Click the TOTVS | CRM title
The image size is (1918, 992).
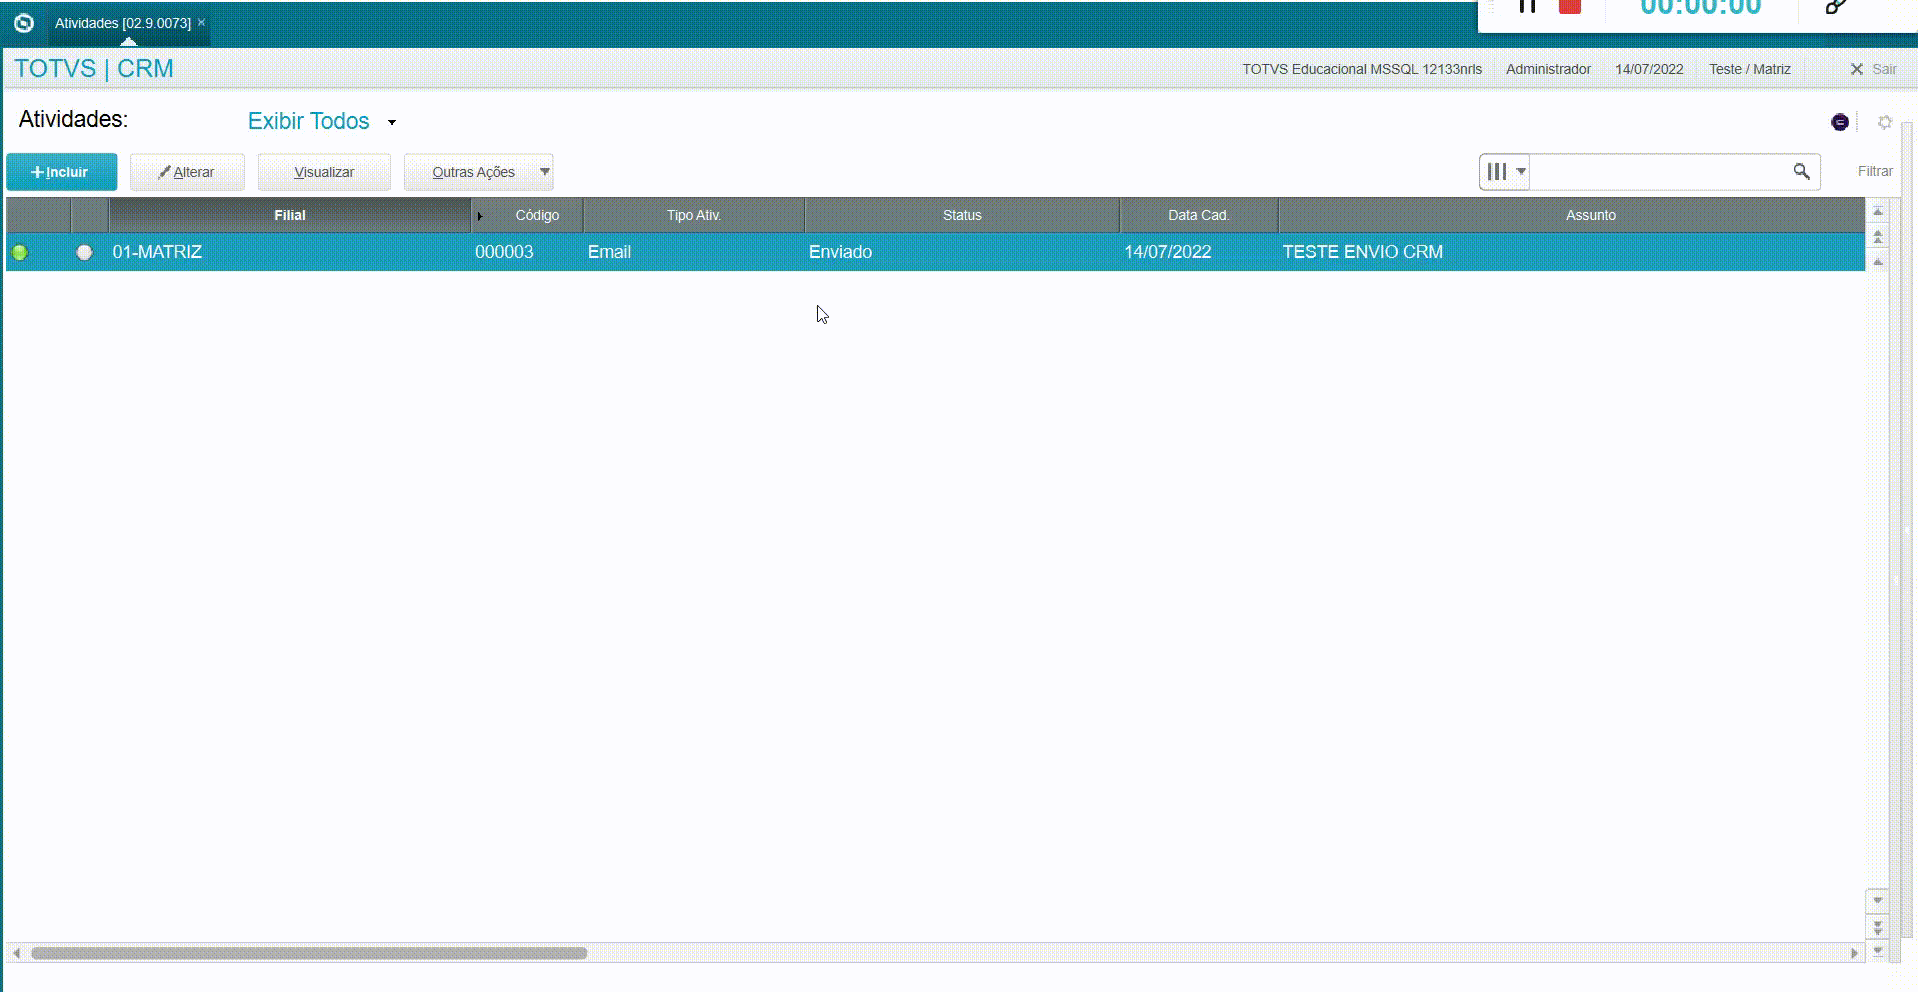tap(94, 69)
